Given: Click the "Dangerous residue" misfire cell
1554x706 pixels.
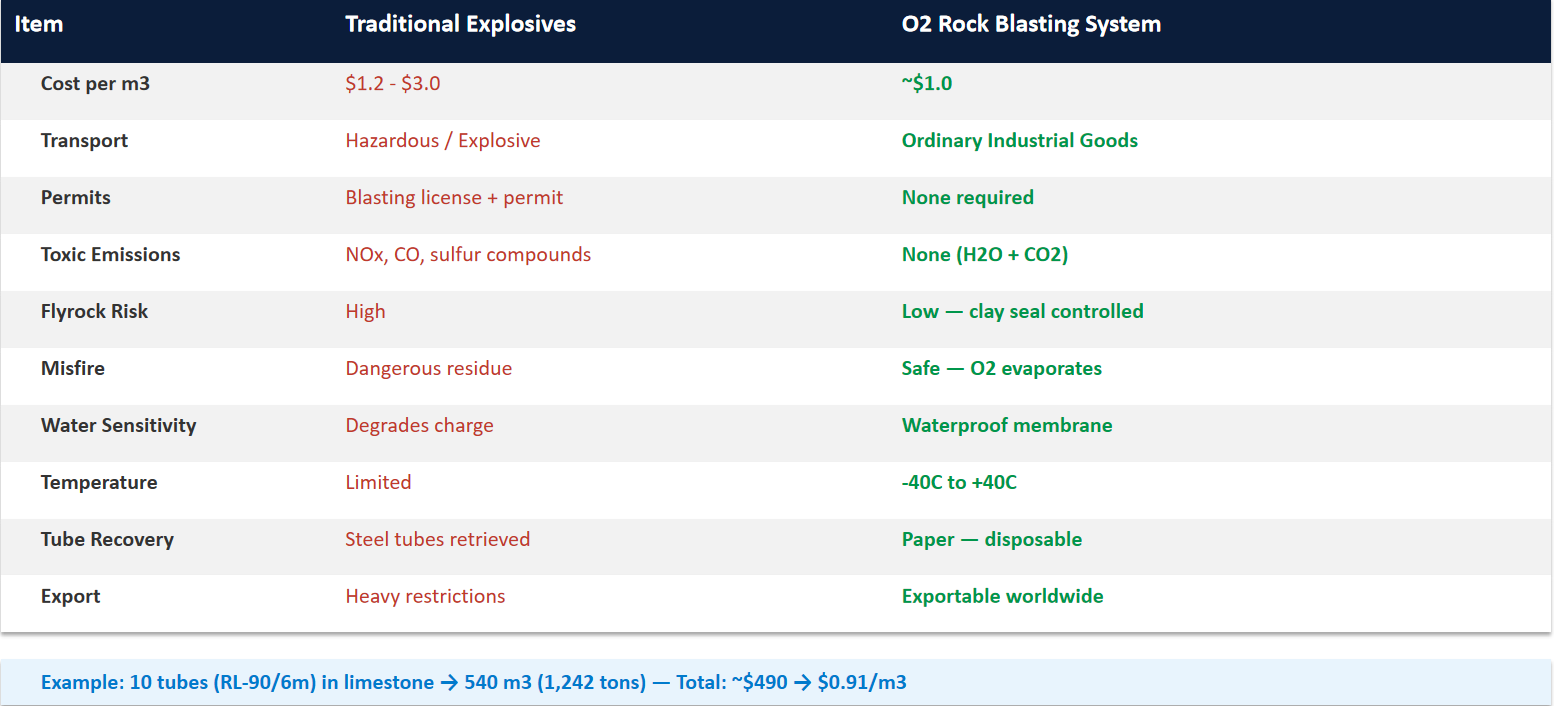Looking at the screenshot, I should click(x=428, y=369).
